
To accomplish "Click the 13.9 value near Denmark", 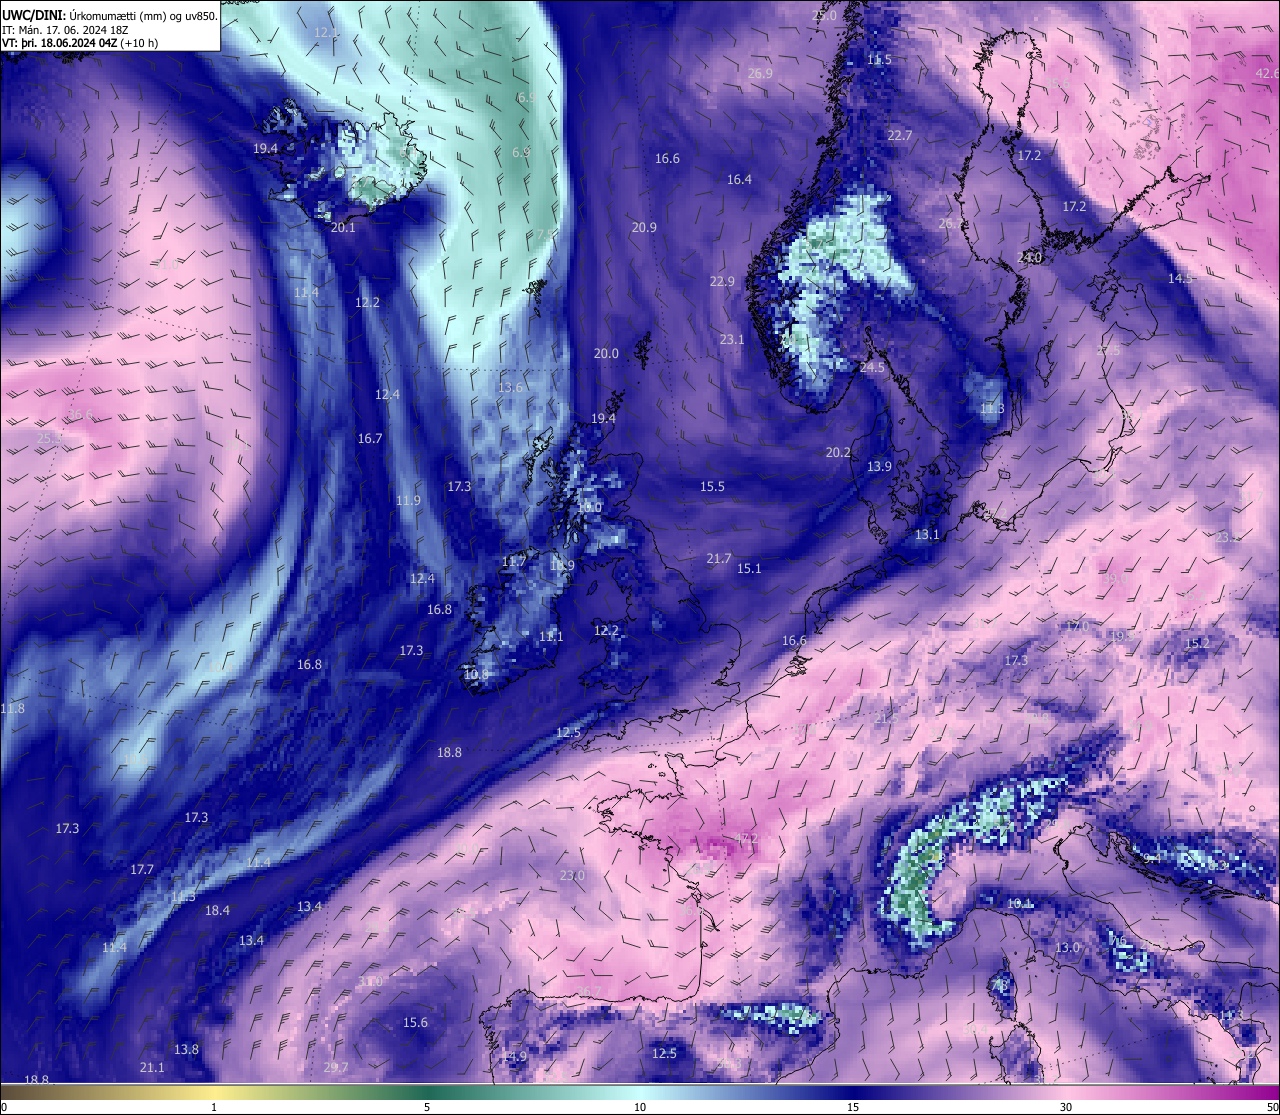I will pyautogui.click(x=879, y=467).
